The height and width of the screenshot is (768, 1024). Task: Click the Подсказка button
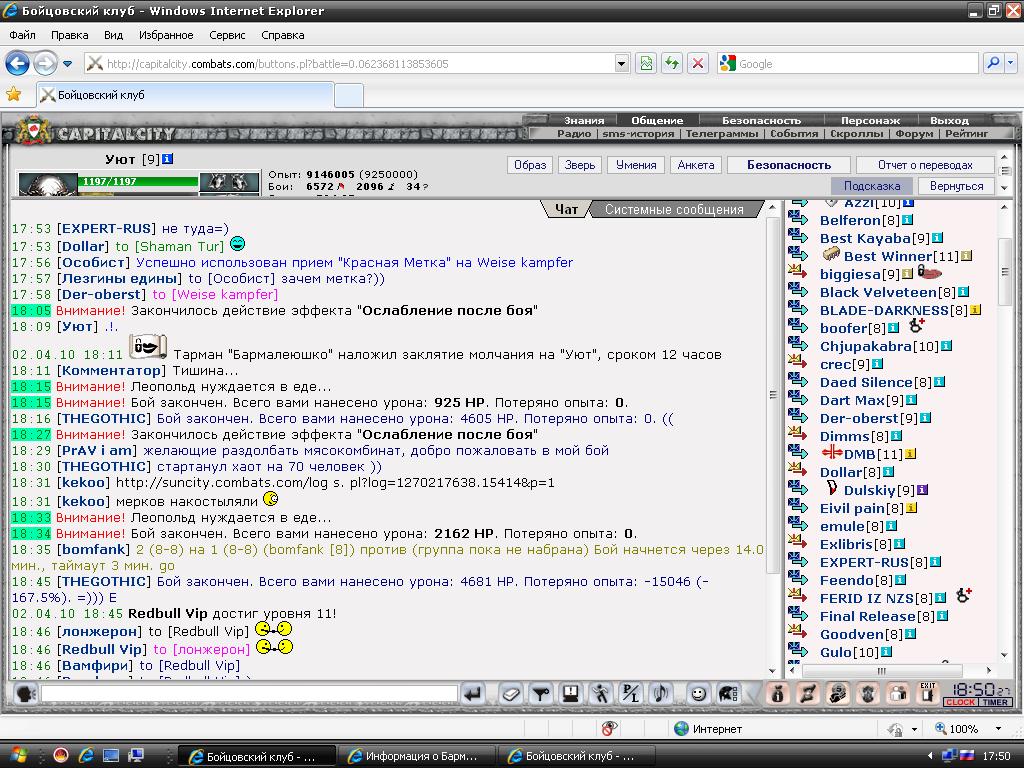[x=872, y=186]
